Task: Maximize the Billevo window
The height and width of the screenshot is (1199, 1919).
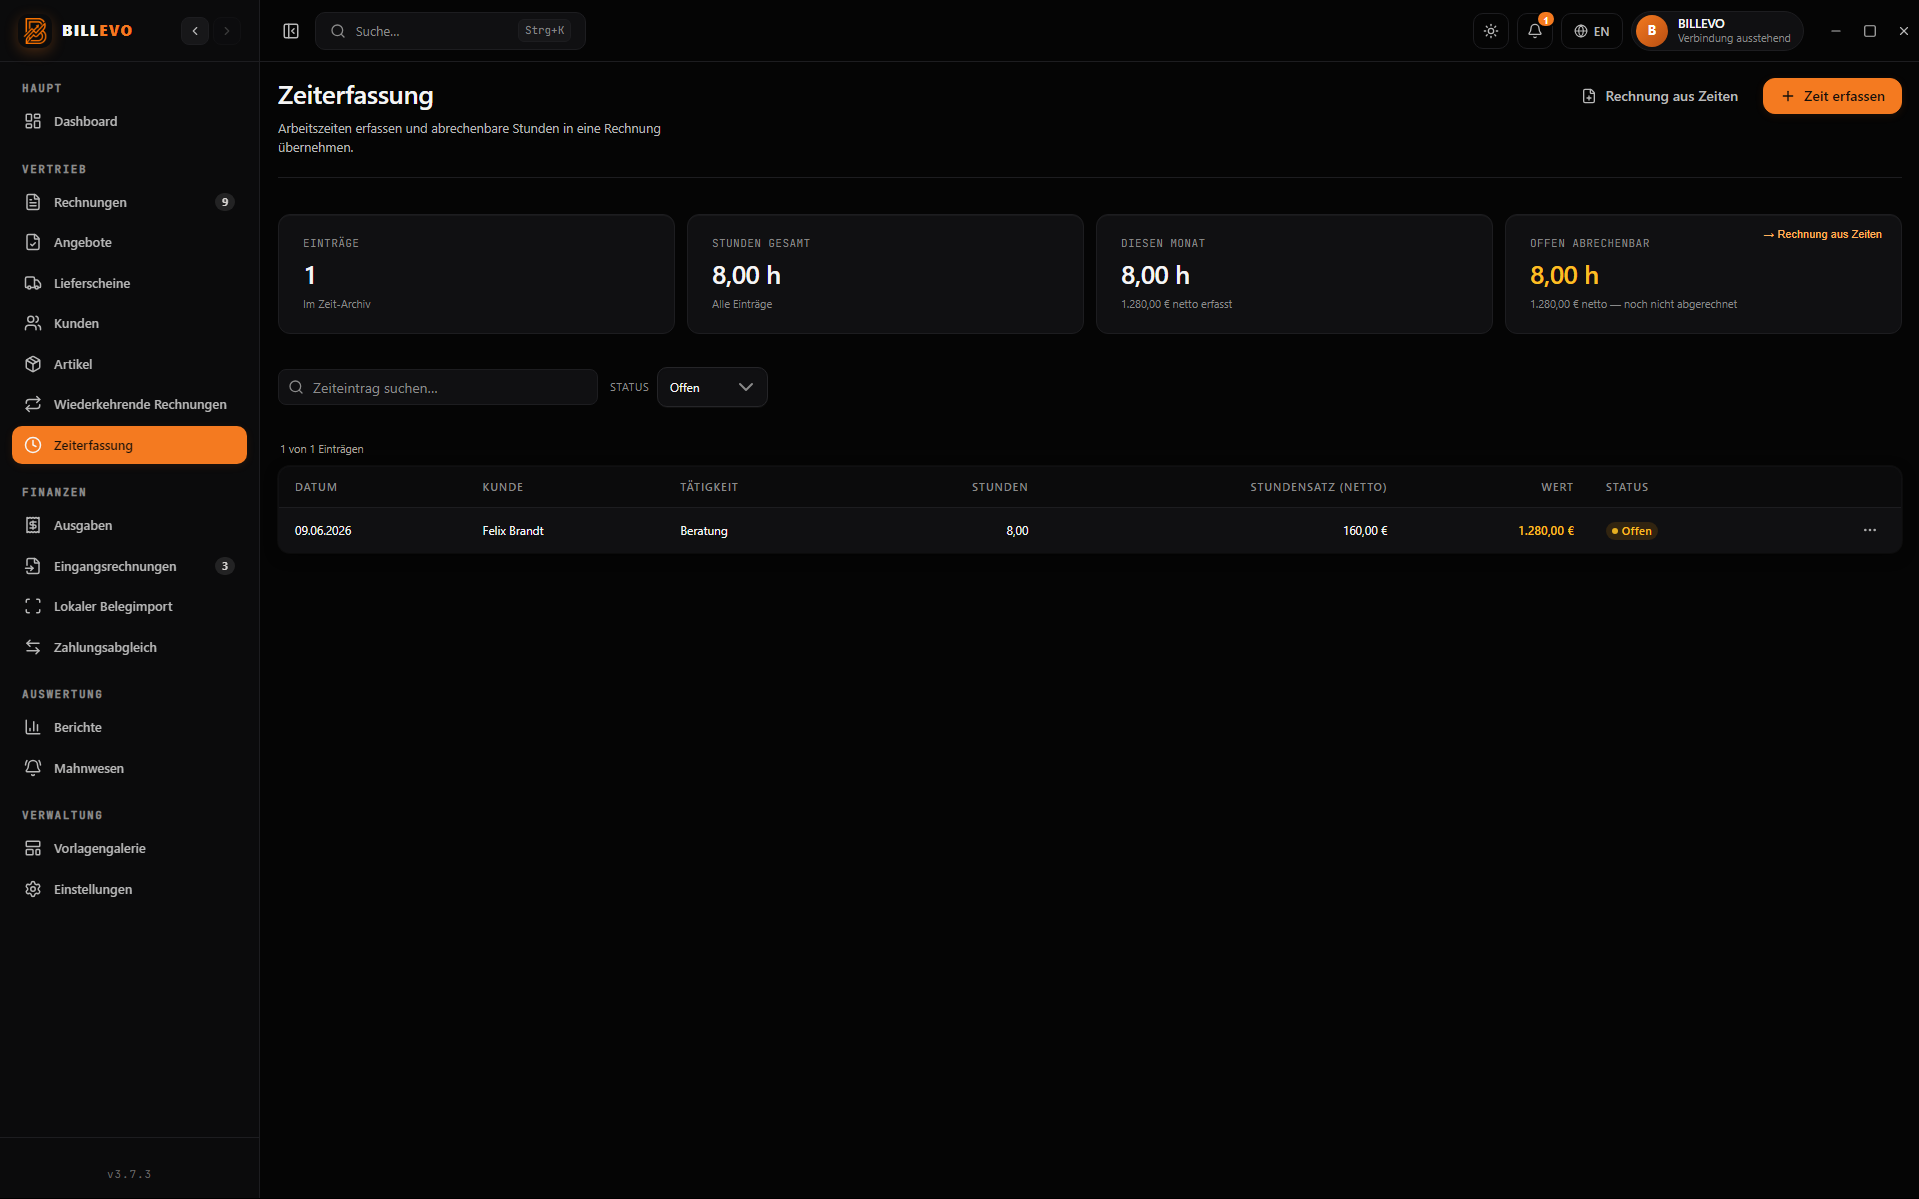Action: click(x=1870, y=31)
